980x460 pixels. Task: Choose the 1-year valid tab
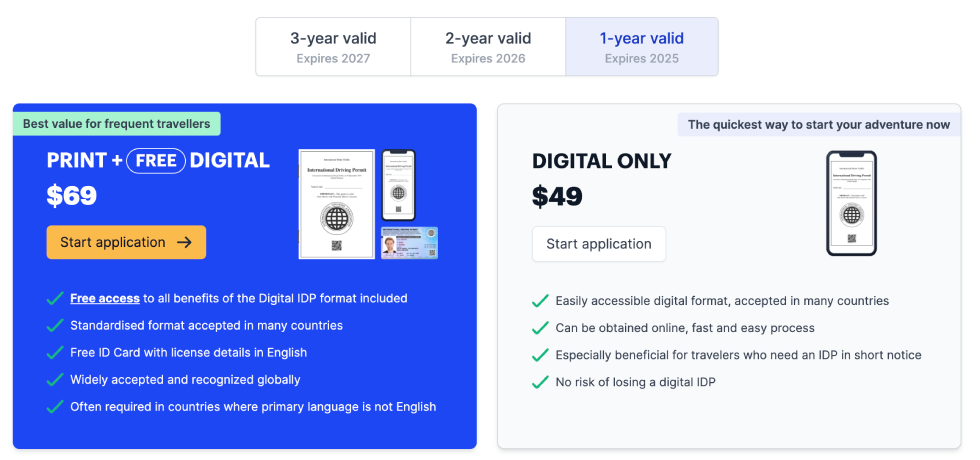tap(642, 47)
